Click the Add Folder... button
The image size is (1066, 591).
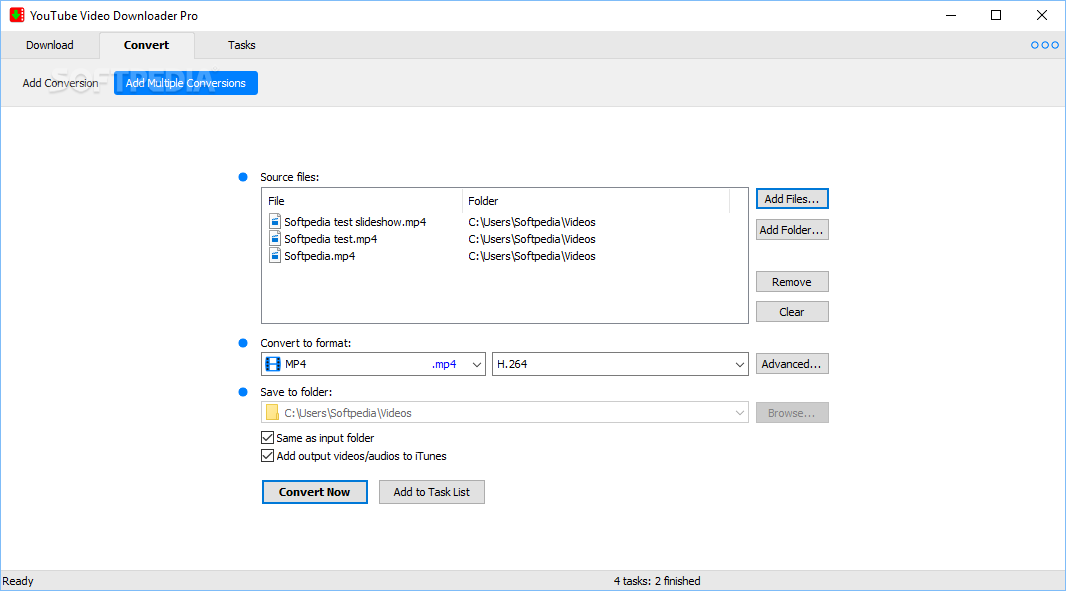[x=792, y=230]
